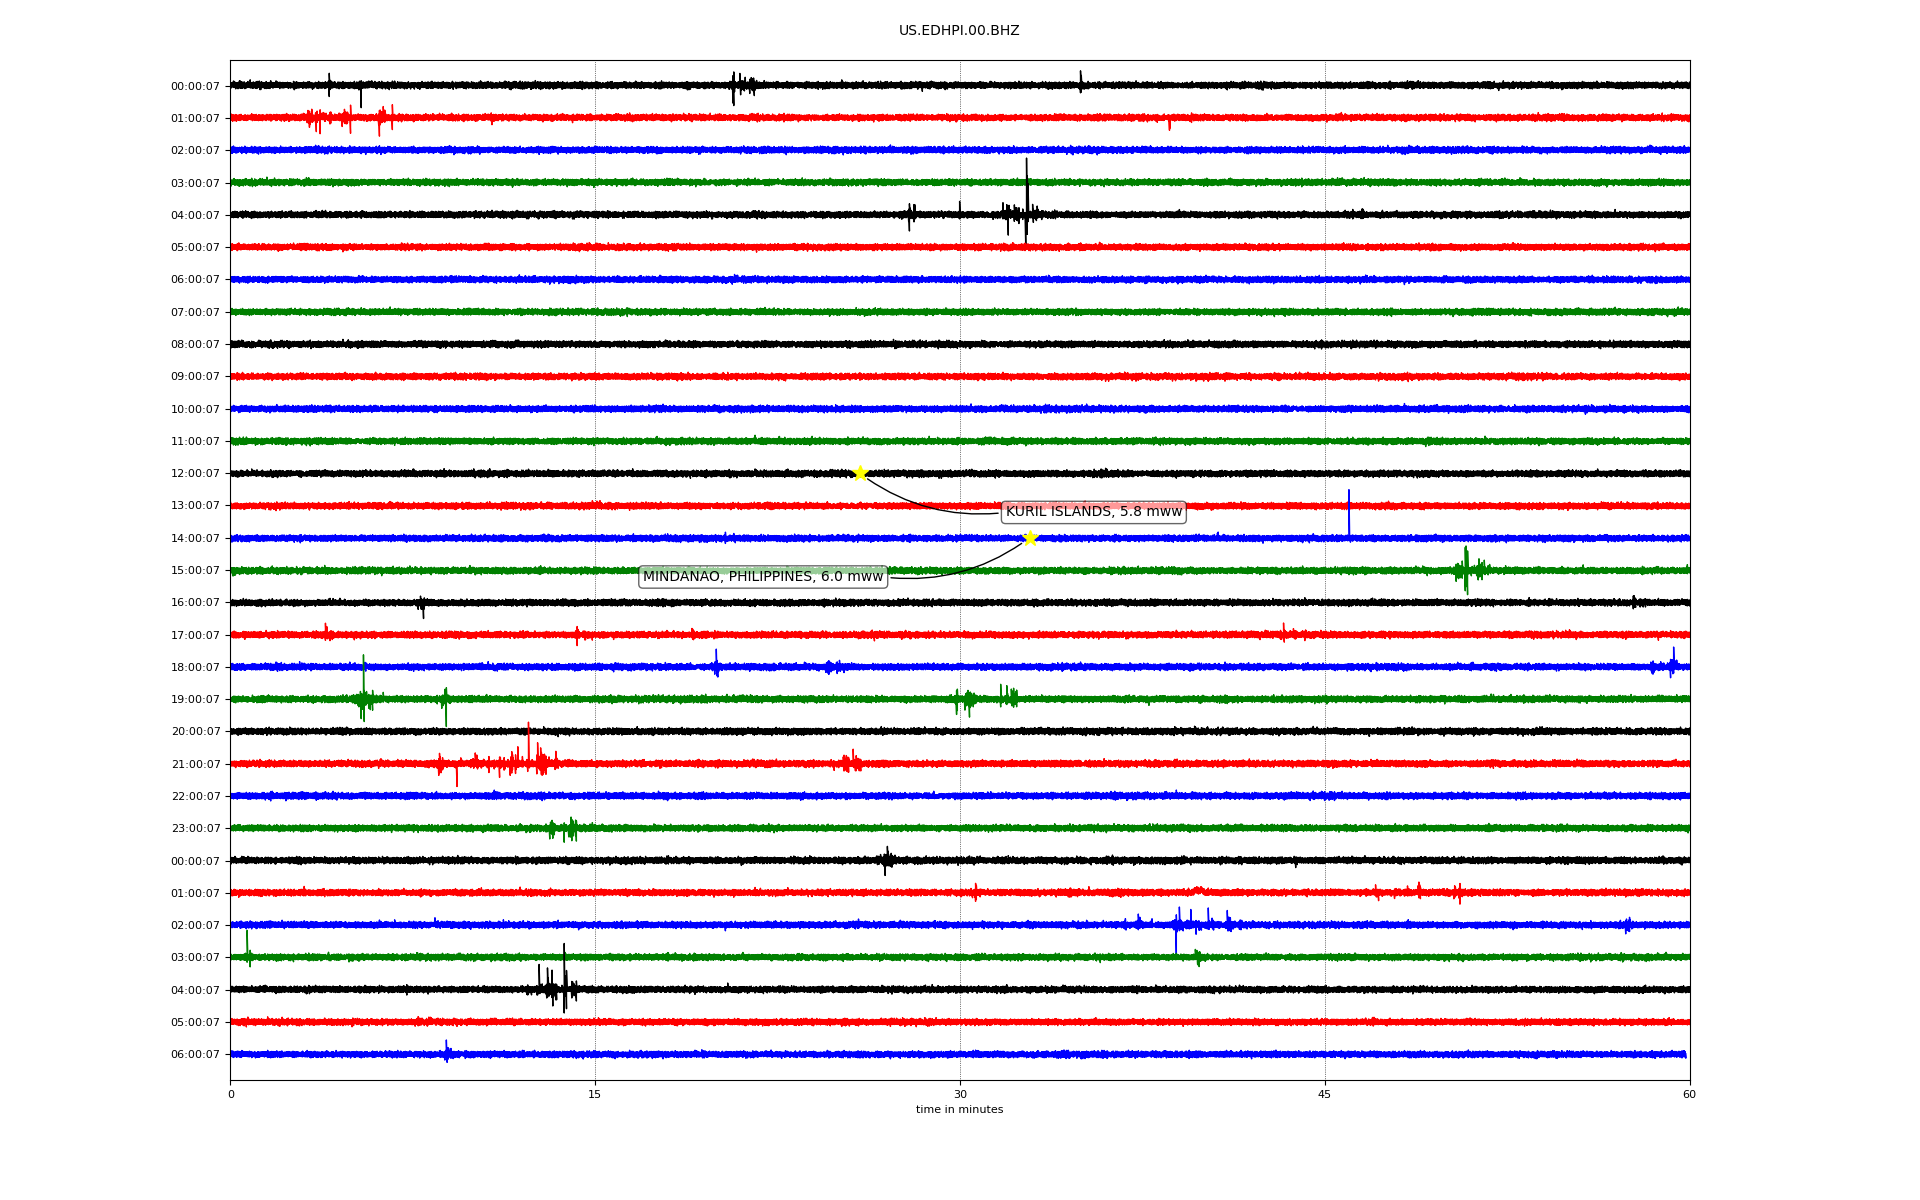Click the 30 minute axis tick label
This screenshot has width=1920, height=1200.
point(960,1094)
